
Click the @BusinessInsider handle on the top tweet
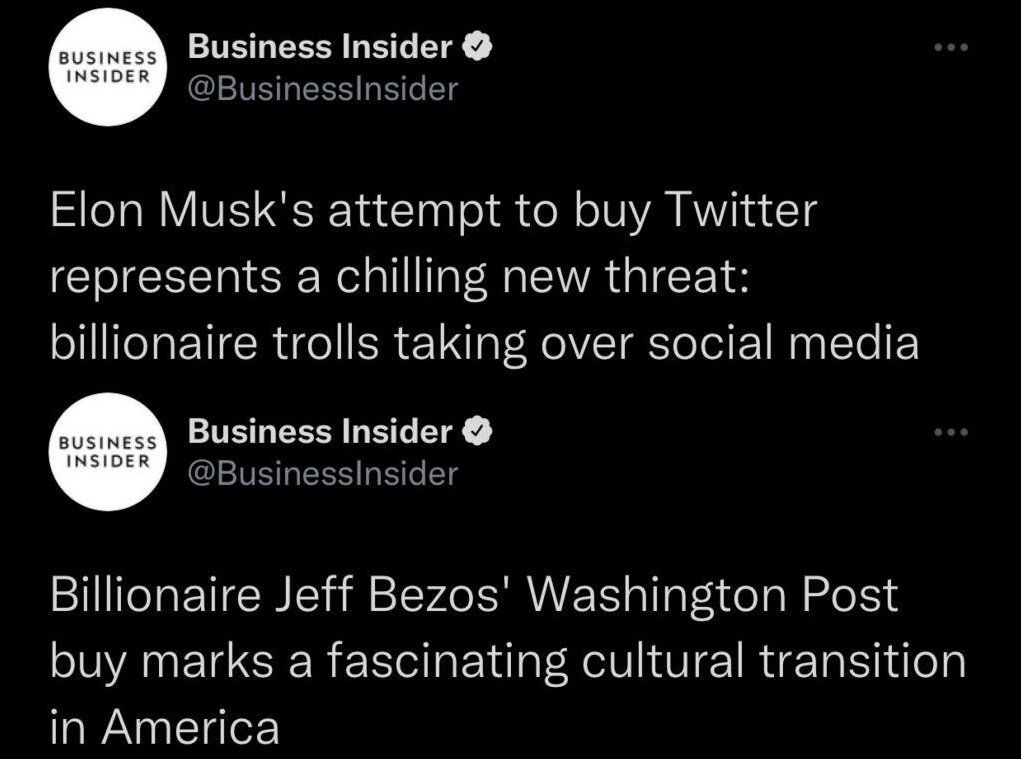(x=323, y=90)
